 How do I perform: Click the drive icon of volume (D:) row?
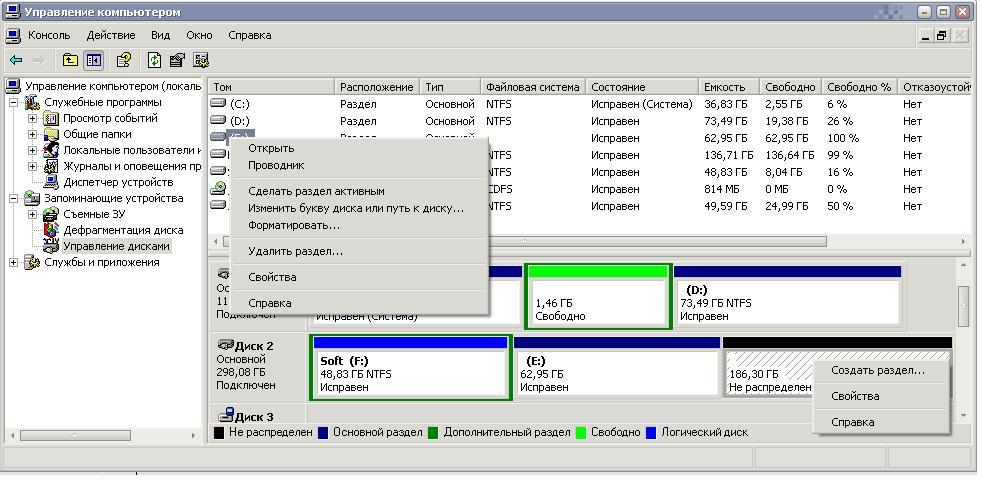click(218, 120)
